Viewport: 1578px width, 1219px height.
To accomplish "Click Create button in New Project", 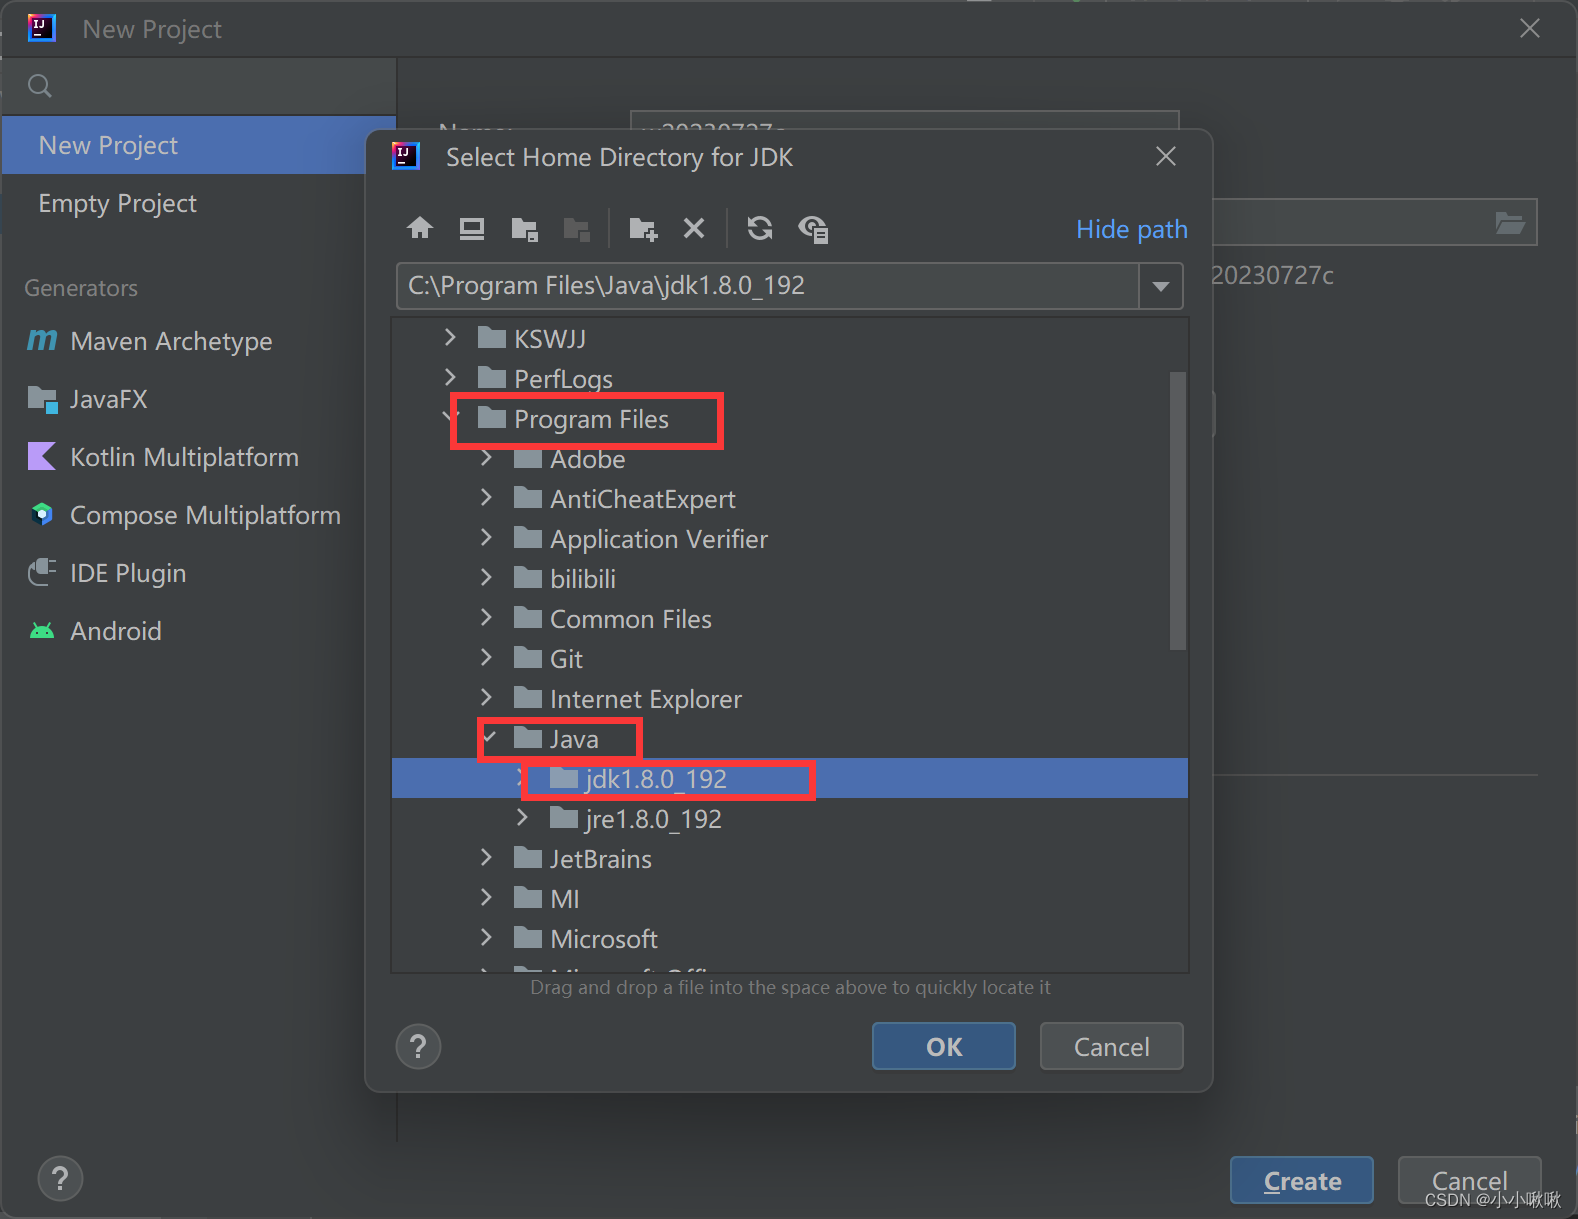I will point(1301,1181).
